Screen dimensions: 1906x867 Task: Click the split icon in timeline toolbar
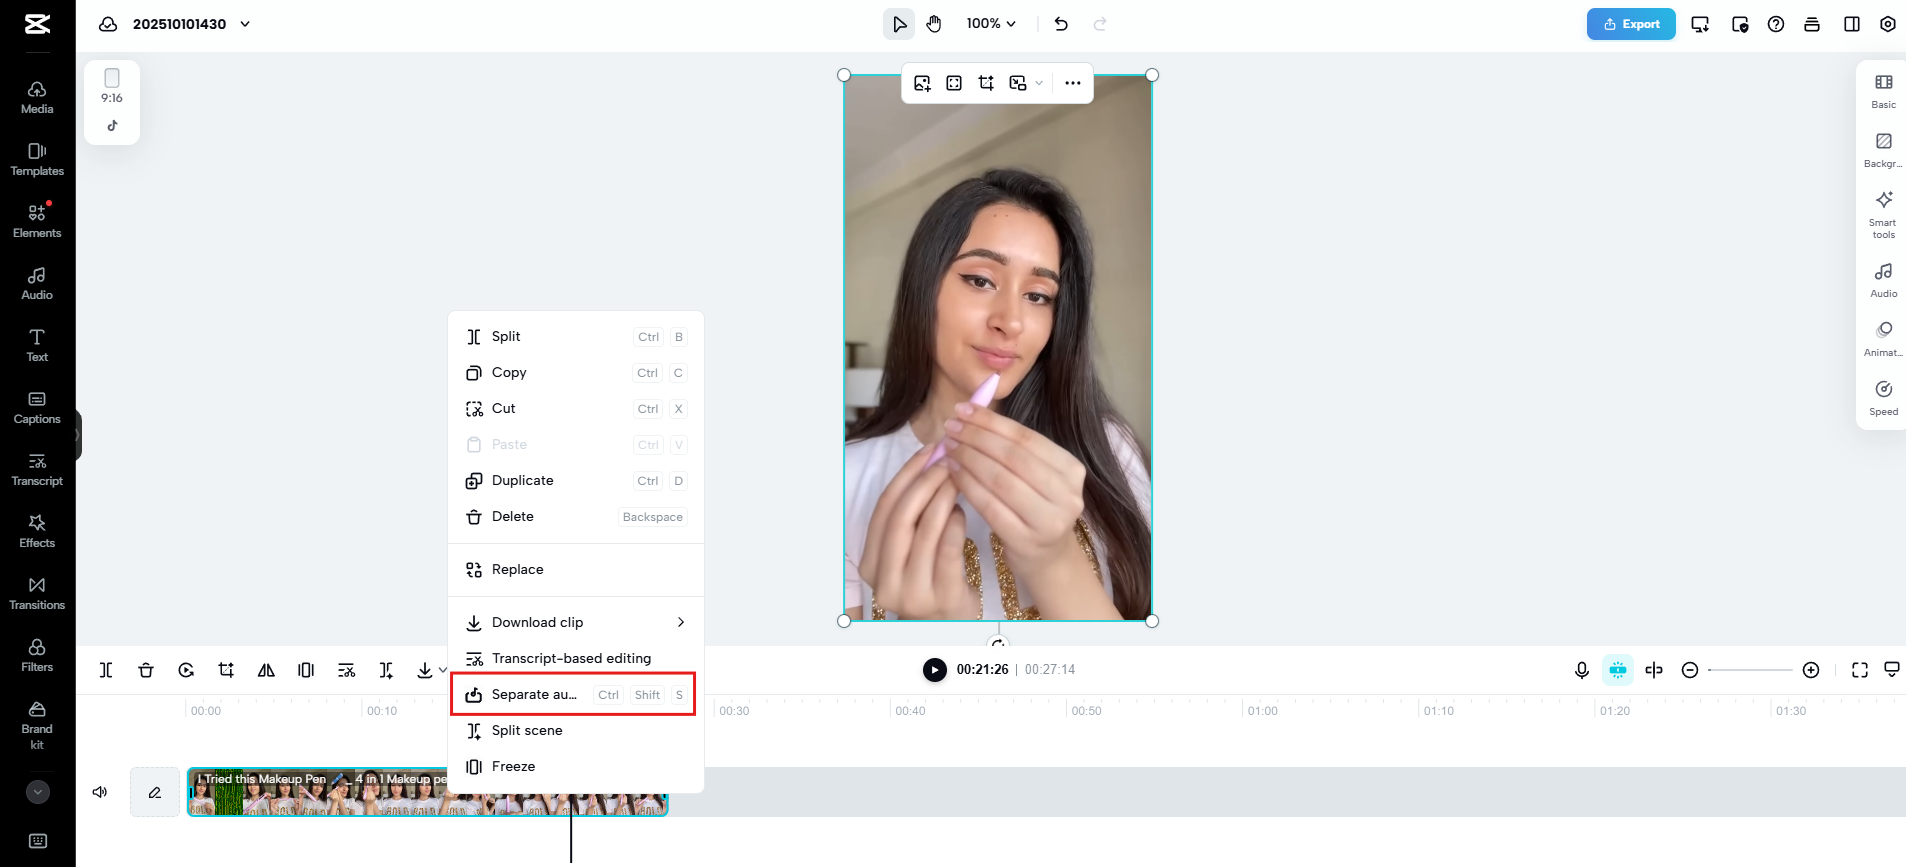(106, 670)
